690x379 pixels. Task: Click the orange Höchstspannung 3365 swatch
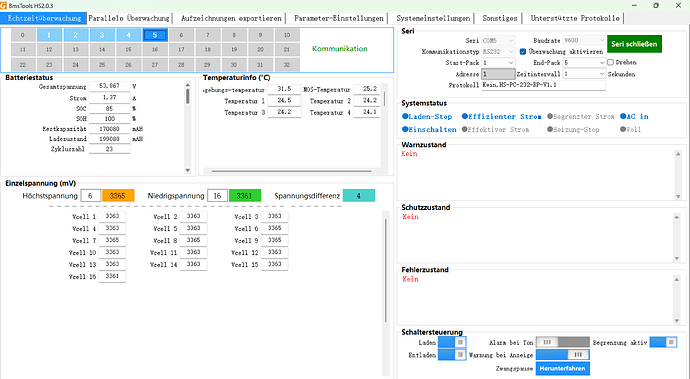118,196
